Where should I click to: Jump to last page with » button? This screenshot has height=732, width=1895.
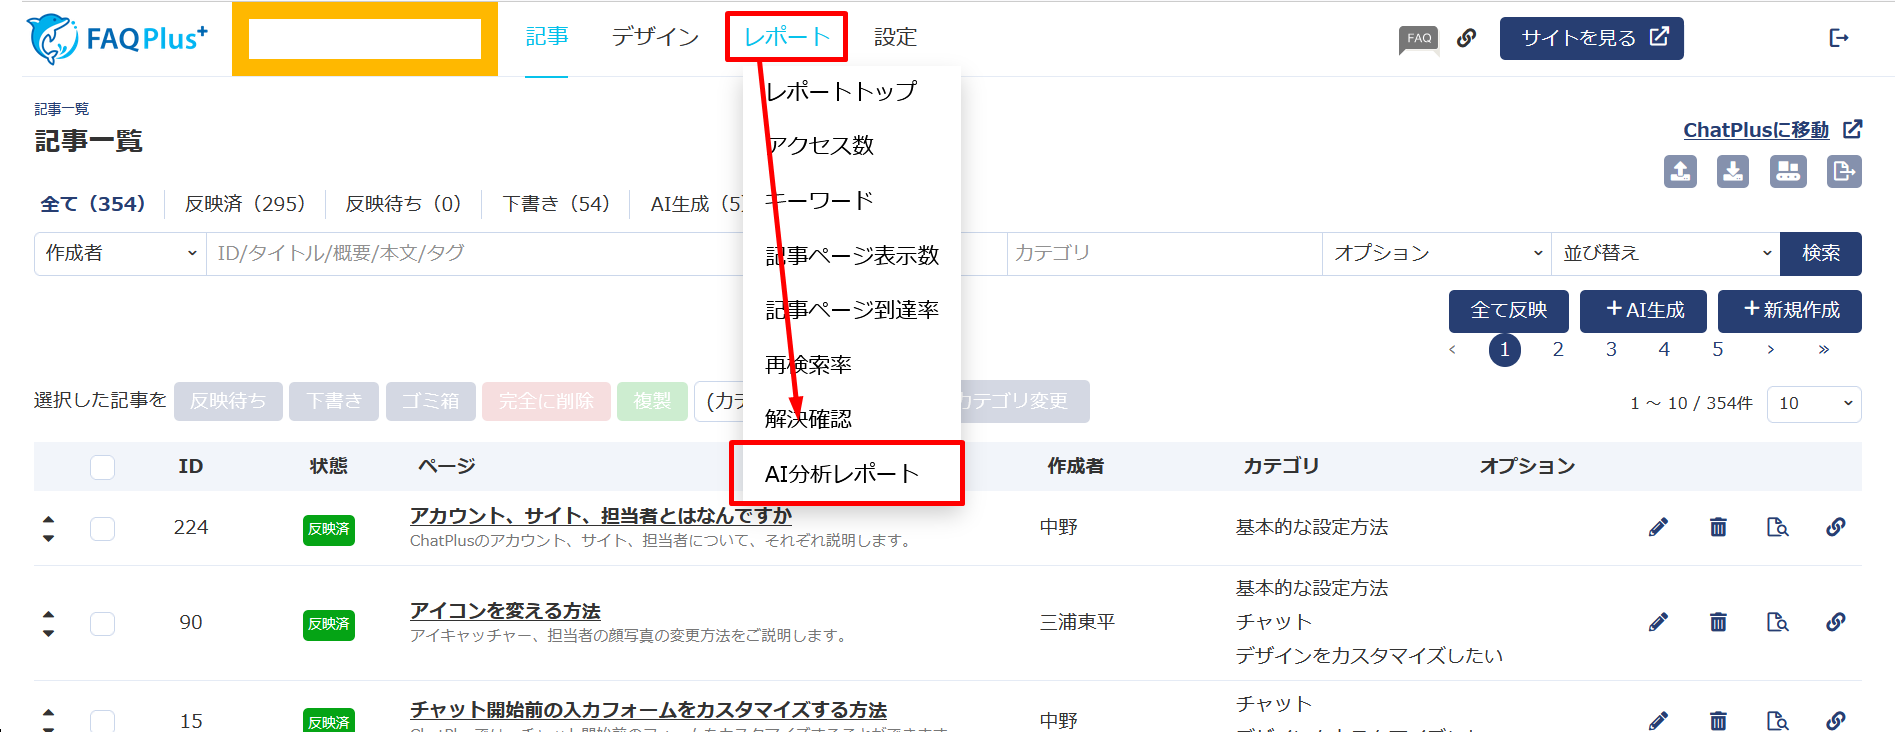coord(1824,349)
